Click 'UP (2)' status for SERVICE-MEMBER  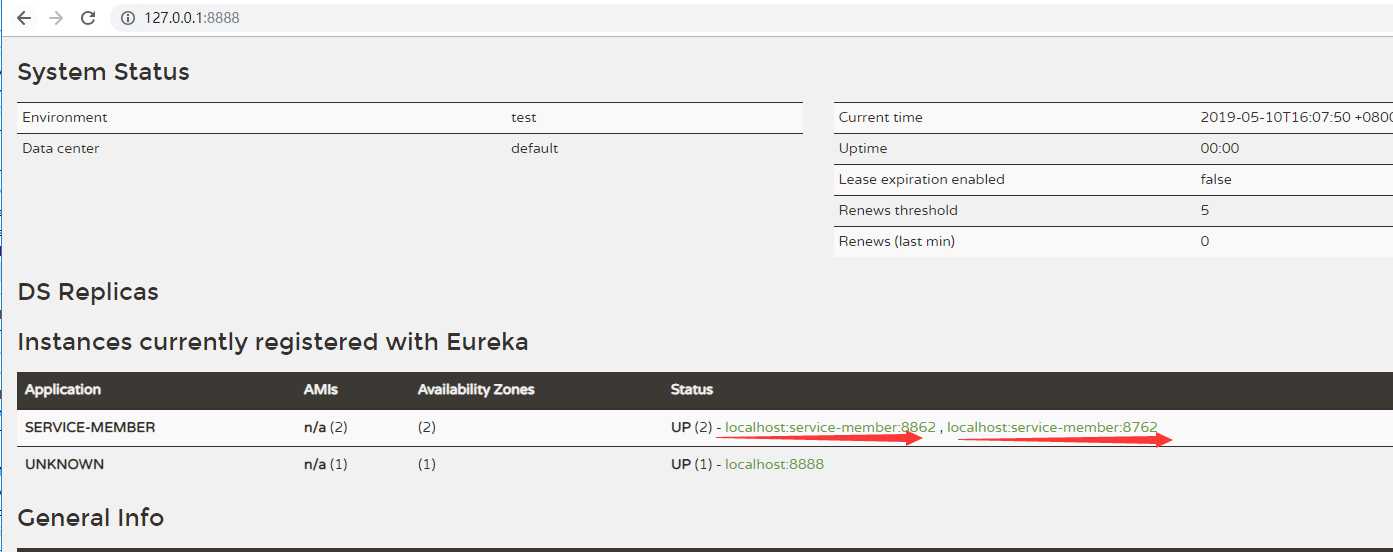click(691, 427)
